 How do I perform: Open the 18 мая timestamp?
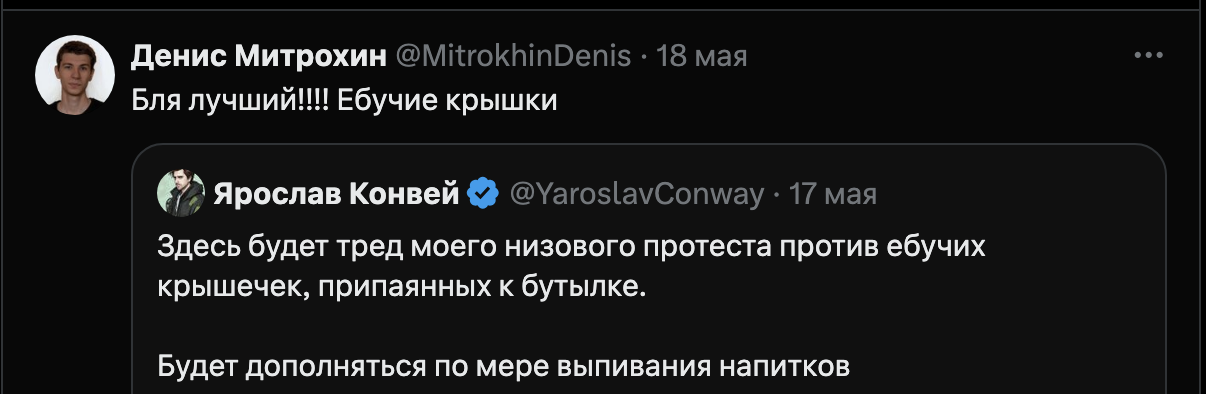tap(702, 56)
